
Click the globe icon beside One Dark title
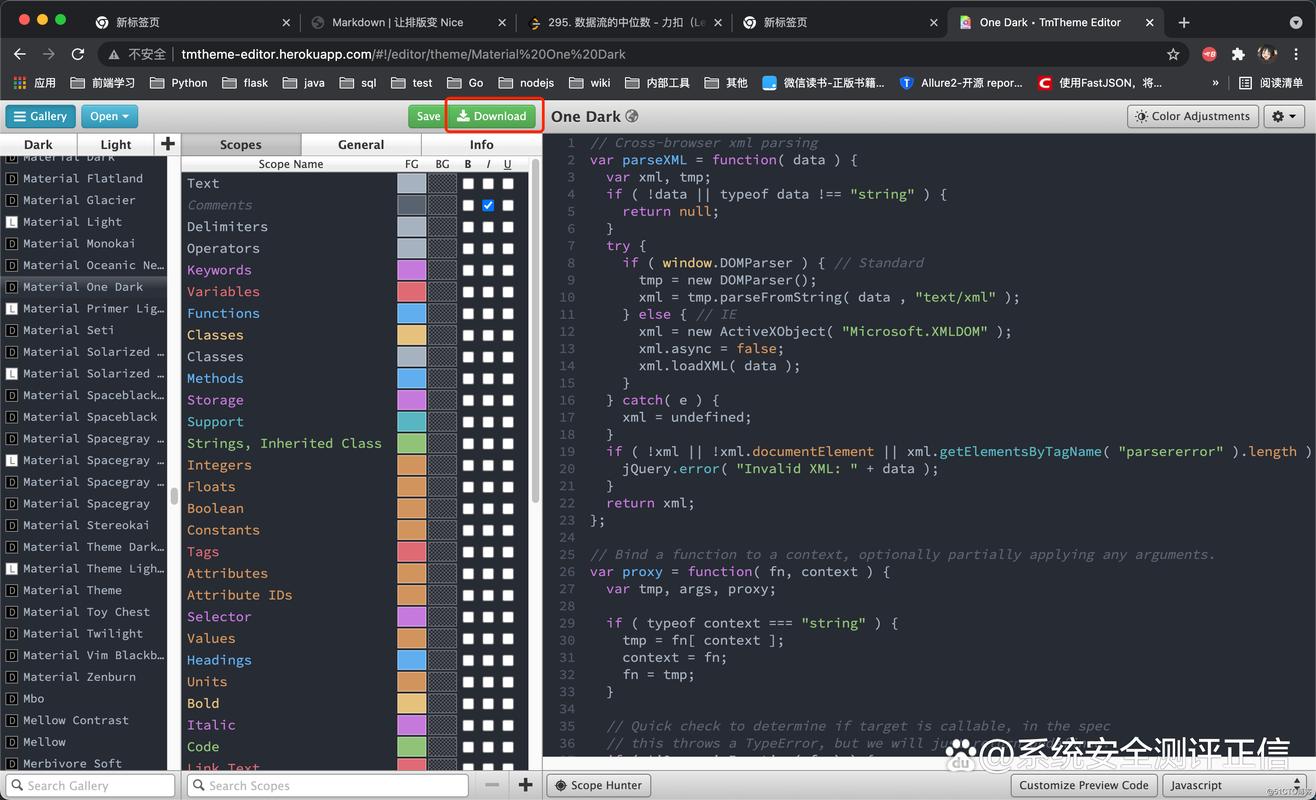(632, 117)
